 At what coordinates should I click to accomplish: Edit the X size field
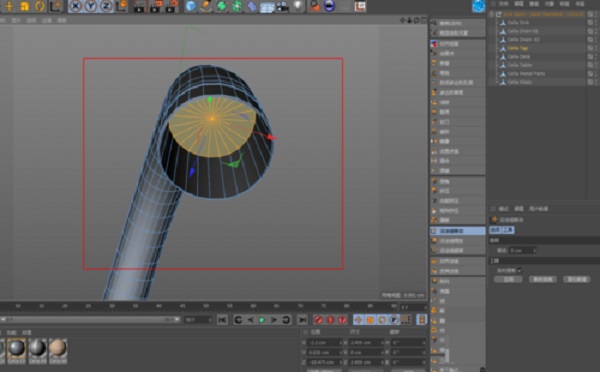(366, 343)
